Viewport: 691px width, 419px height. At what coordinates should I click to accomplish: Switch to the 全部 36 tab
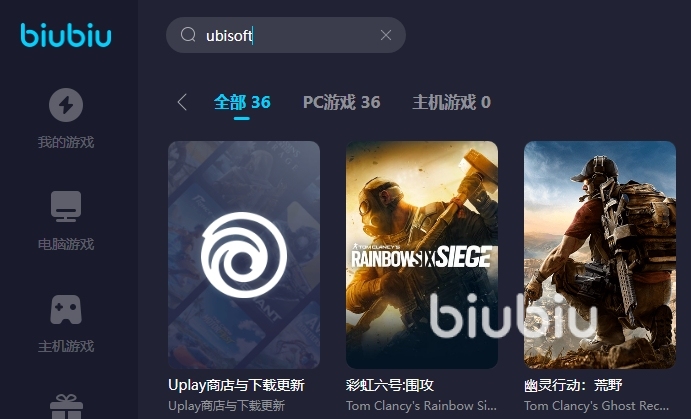pyautogui.click(x=242, y=102)
